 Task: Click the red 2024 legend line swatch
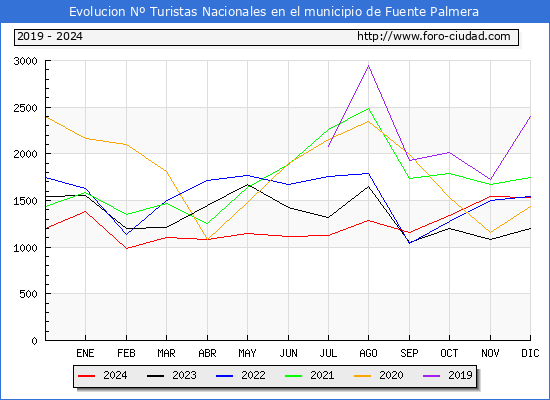point(86,376)
